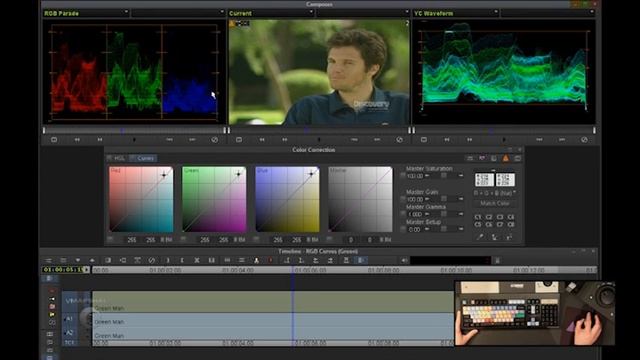Toggle the Red curve enable button
Viewport: 640px width, 360px height.
pos(110,239)
